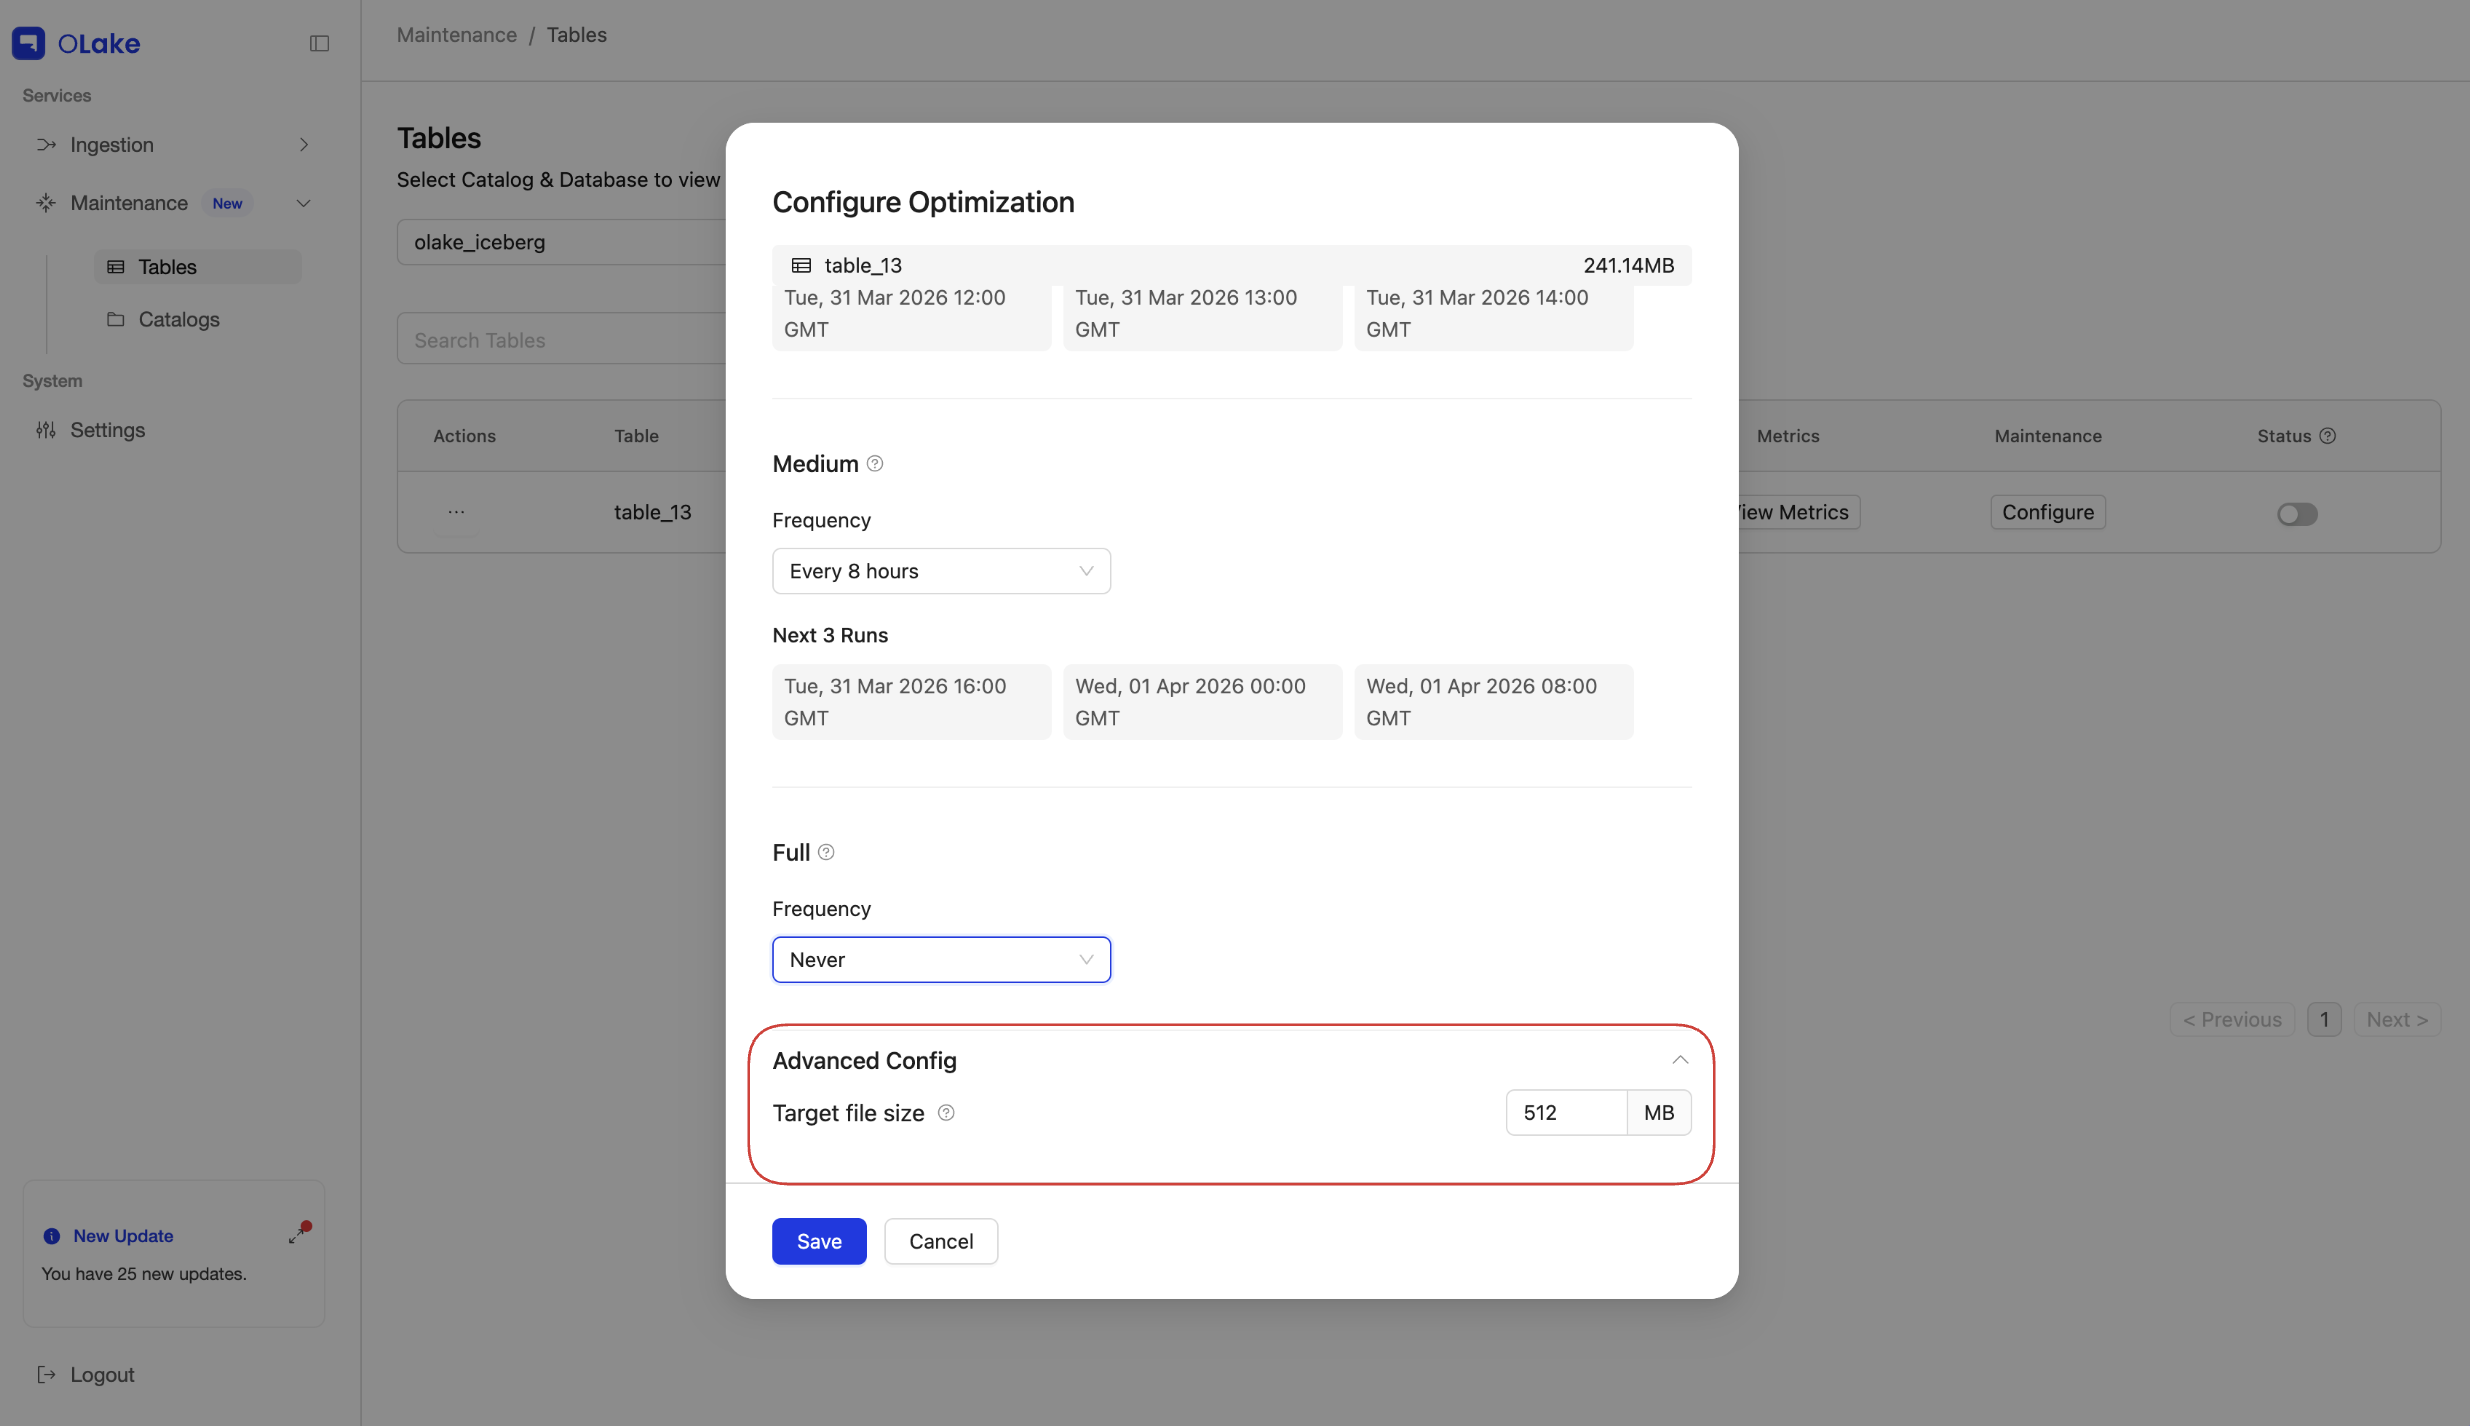
Task: Save the optimization configuration
Action: tap(818, 1240)
